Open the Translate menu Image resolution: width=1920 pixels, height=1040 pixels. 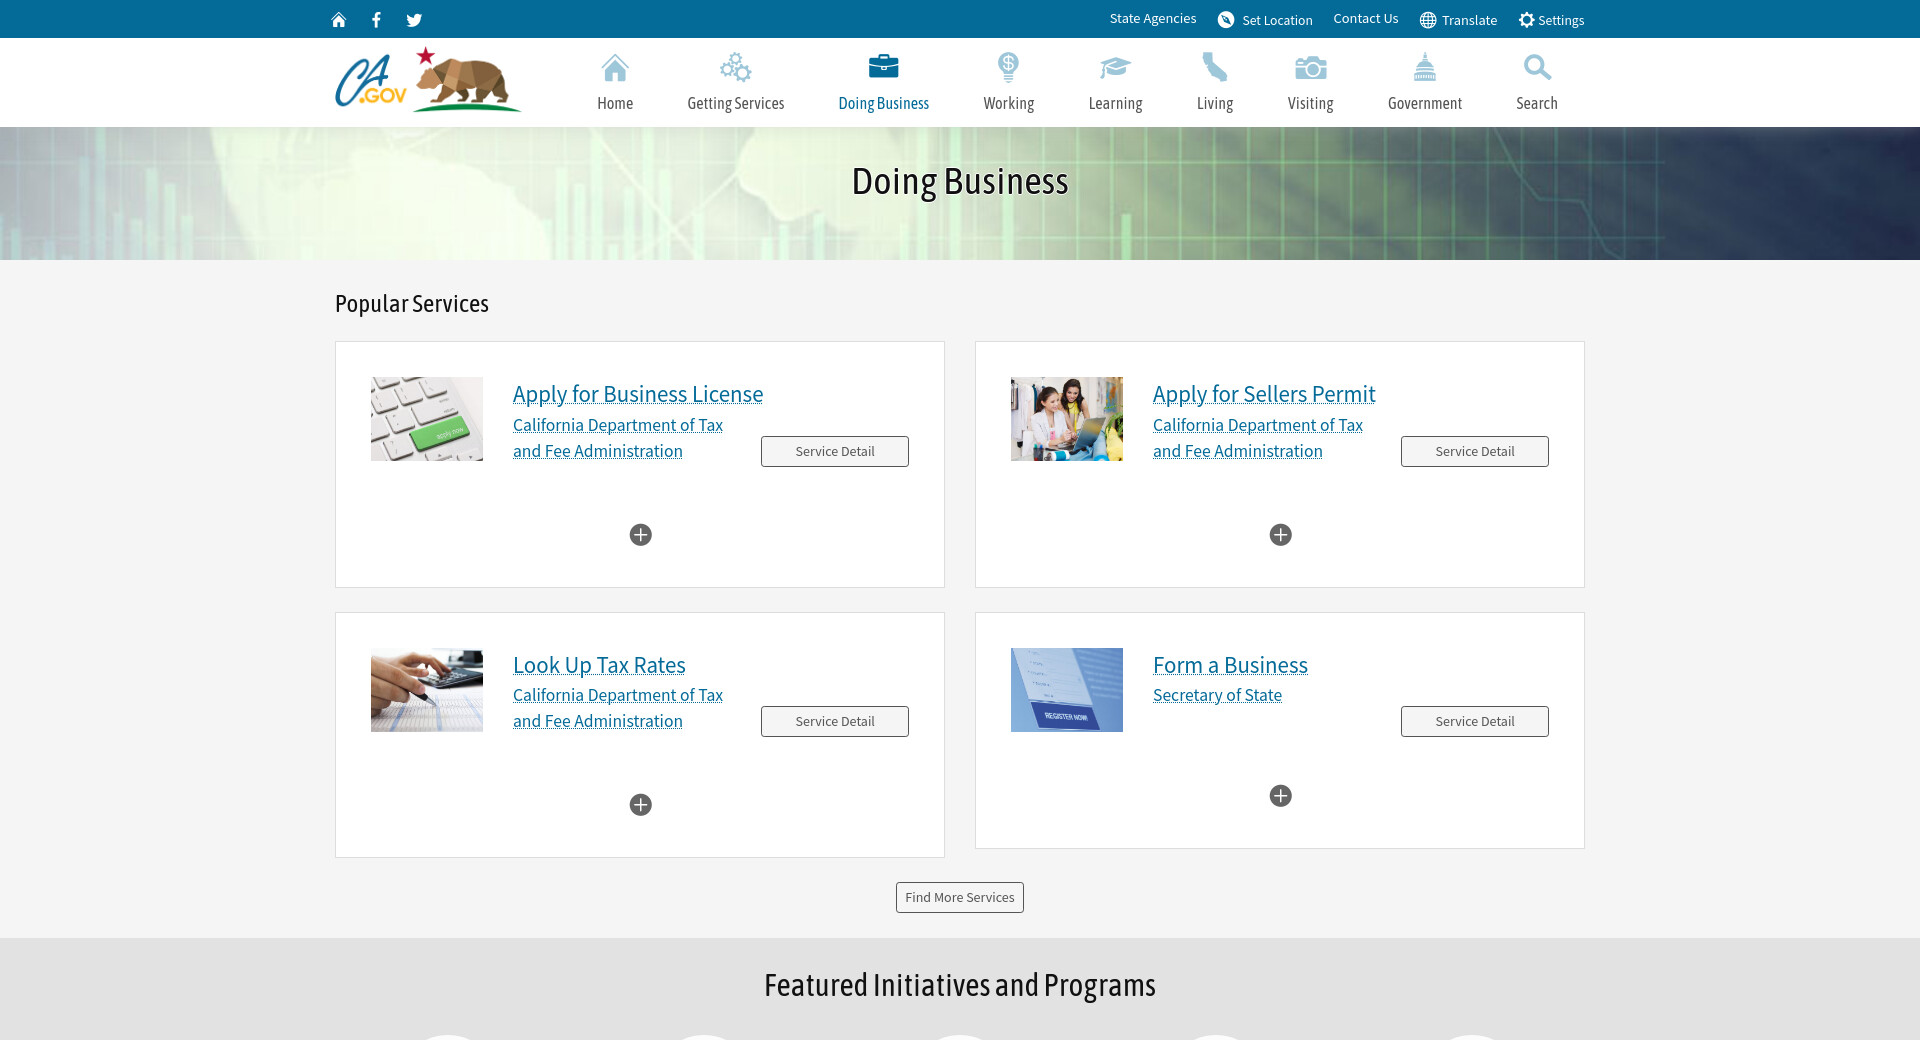[x=1458, y=20]
